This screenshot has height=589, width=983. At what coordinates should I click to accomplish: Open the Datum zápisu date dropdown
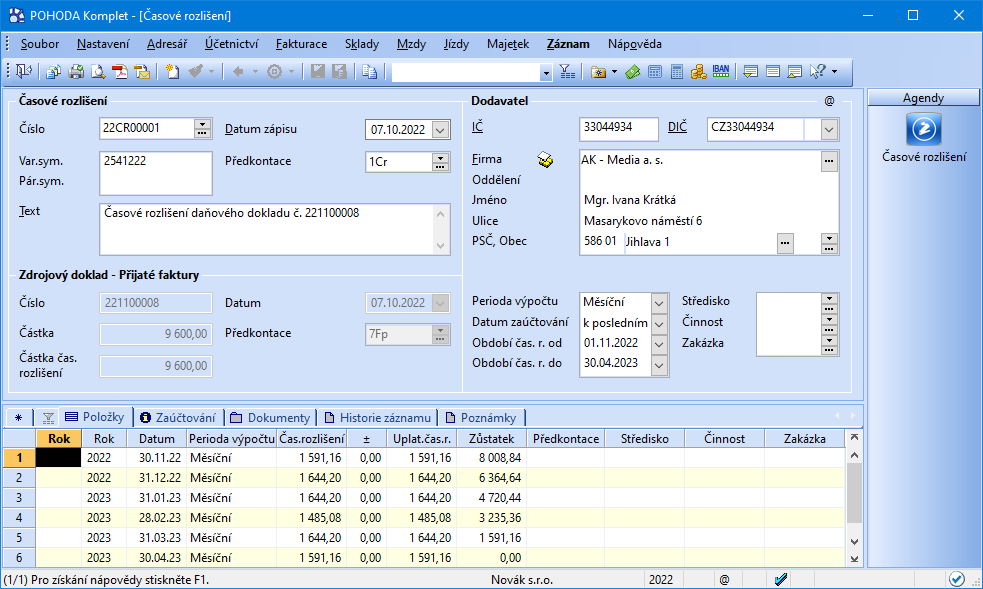tap(441, 130)
